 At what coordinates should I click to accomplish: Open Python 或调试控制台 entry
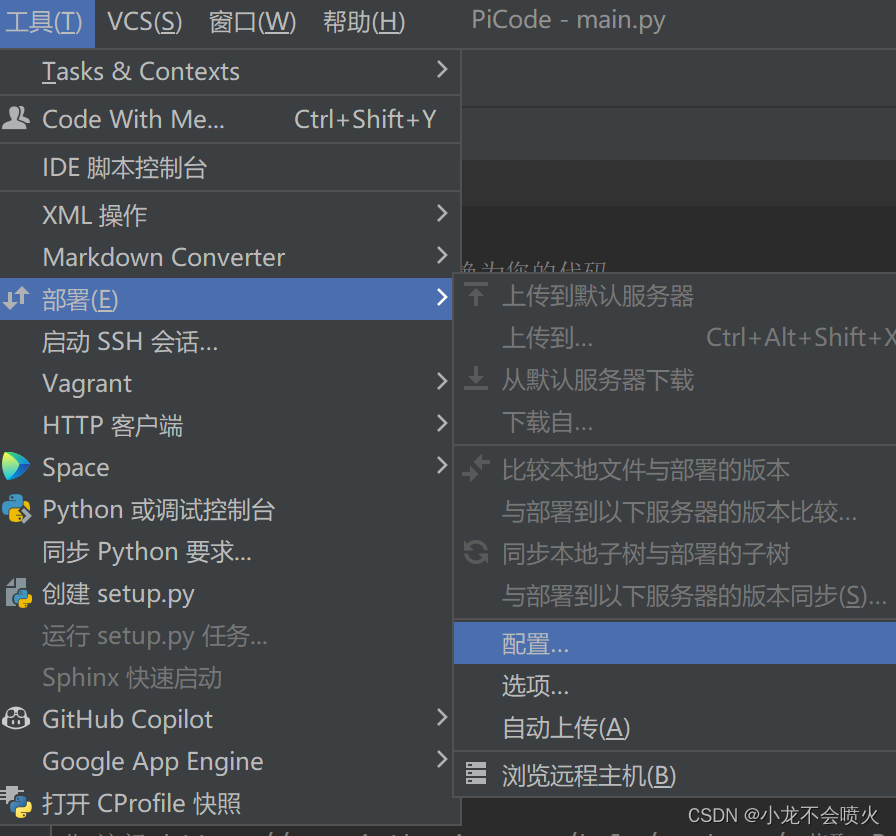226,509
